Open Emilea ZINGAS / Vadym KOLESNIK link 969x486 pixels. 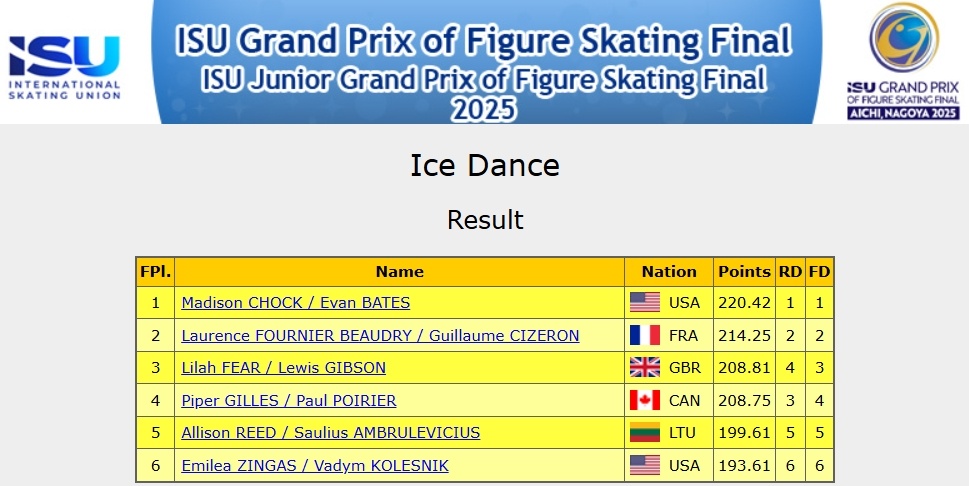314,466
